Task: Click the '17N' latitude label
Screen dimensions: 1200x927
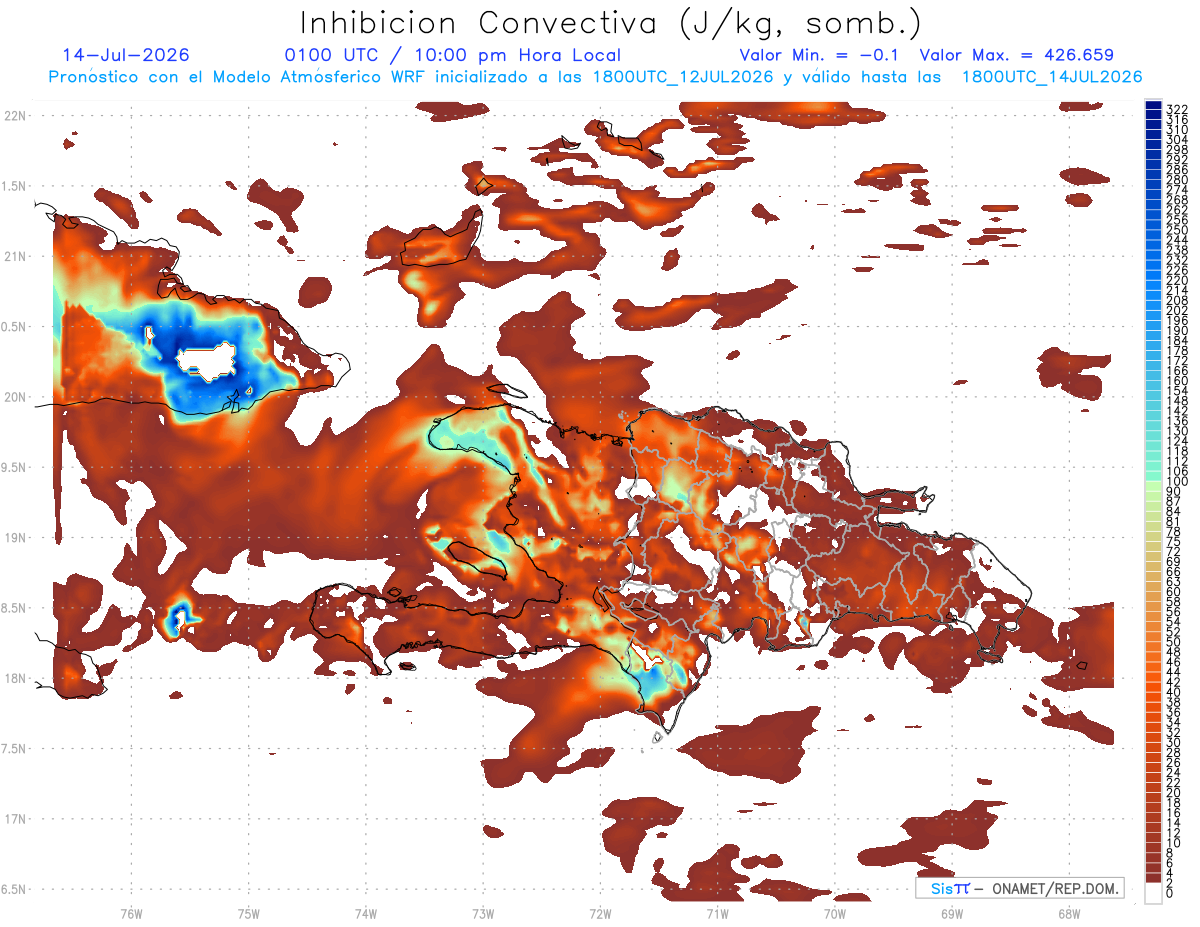Action: [14, 819]
